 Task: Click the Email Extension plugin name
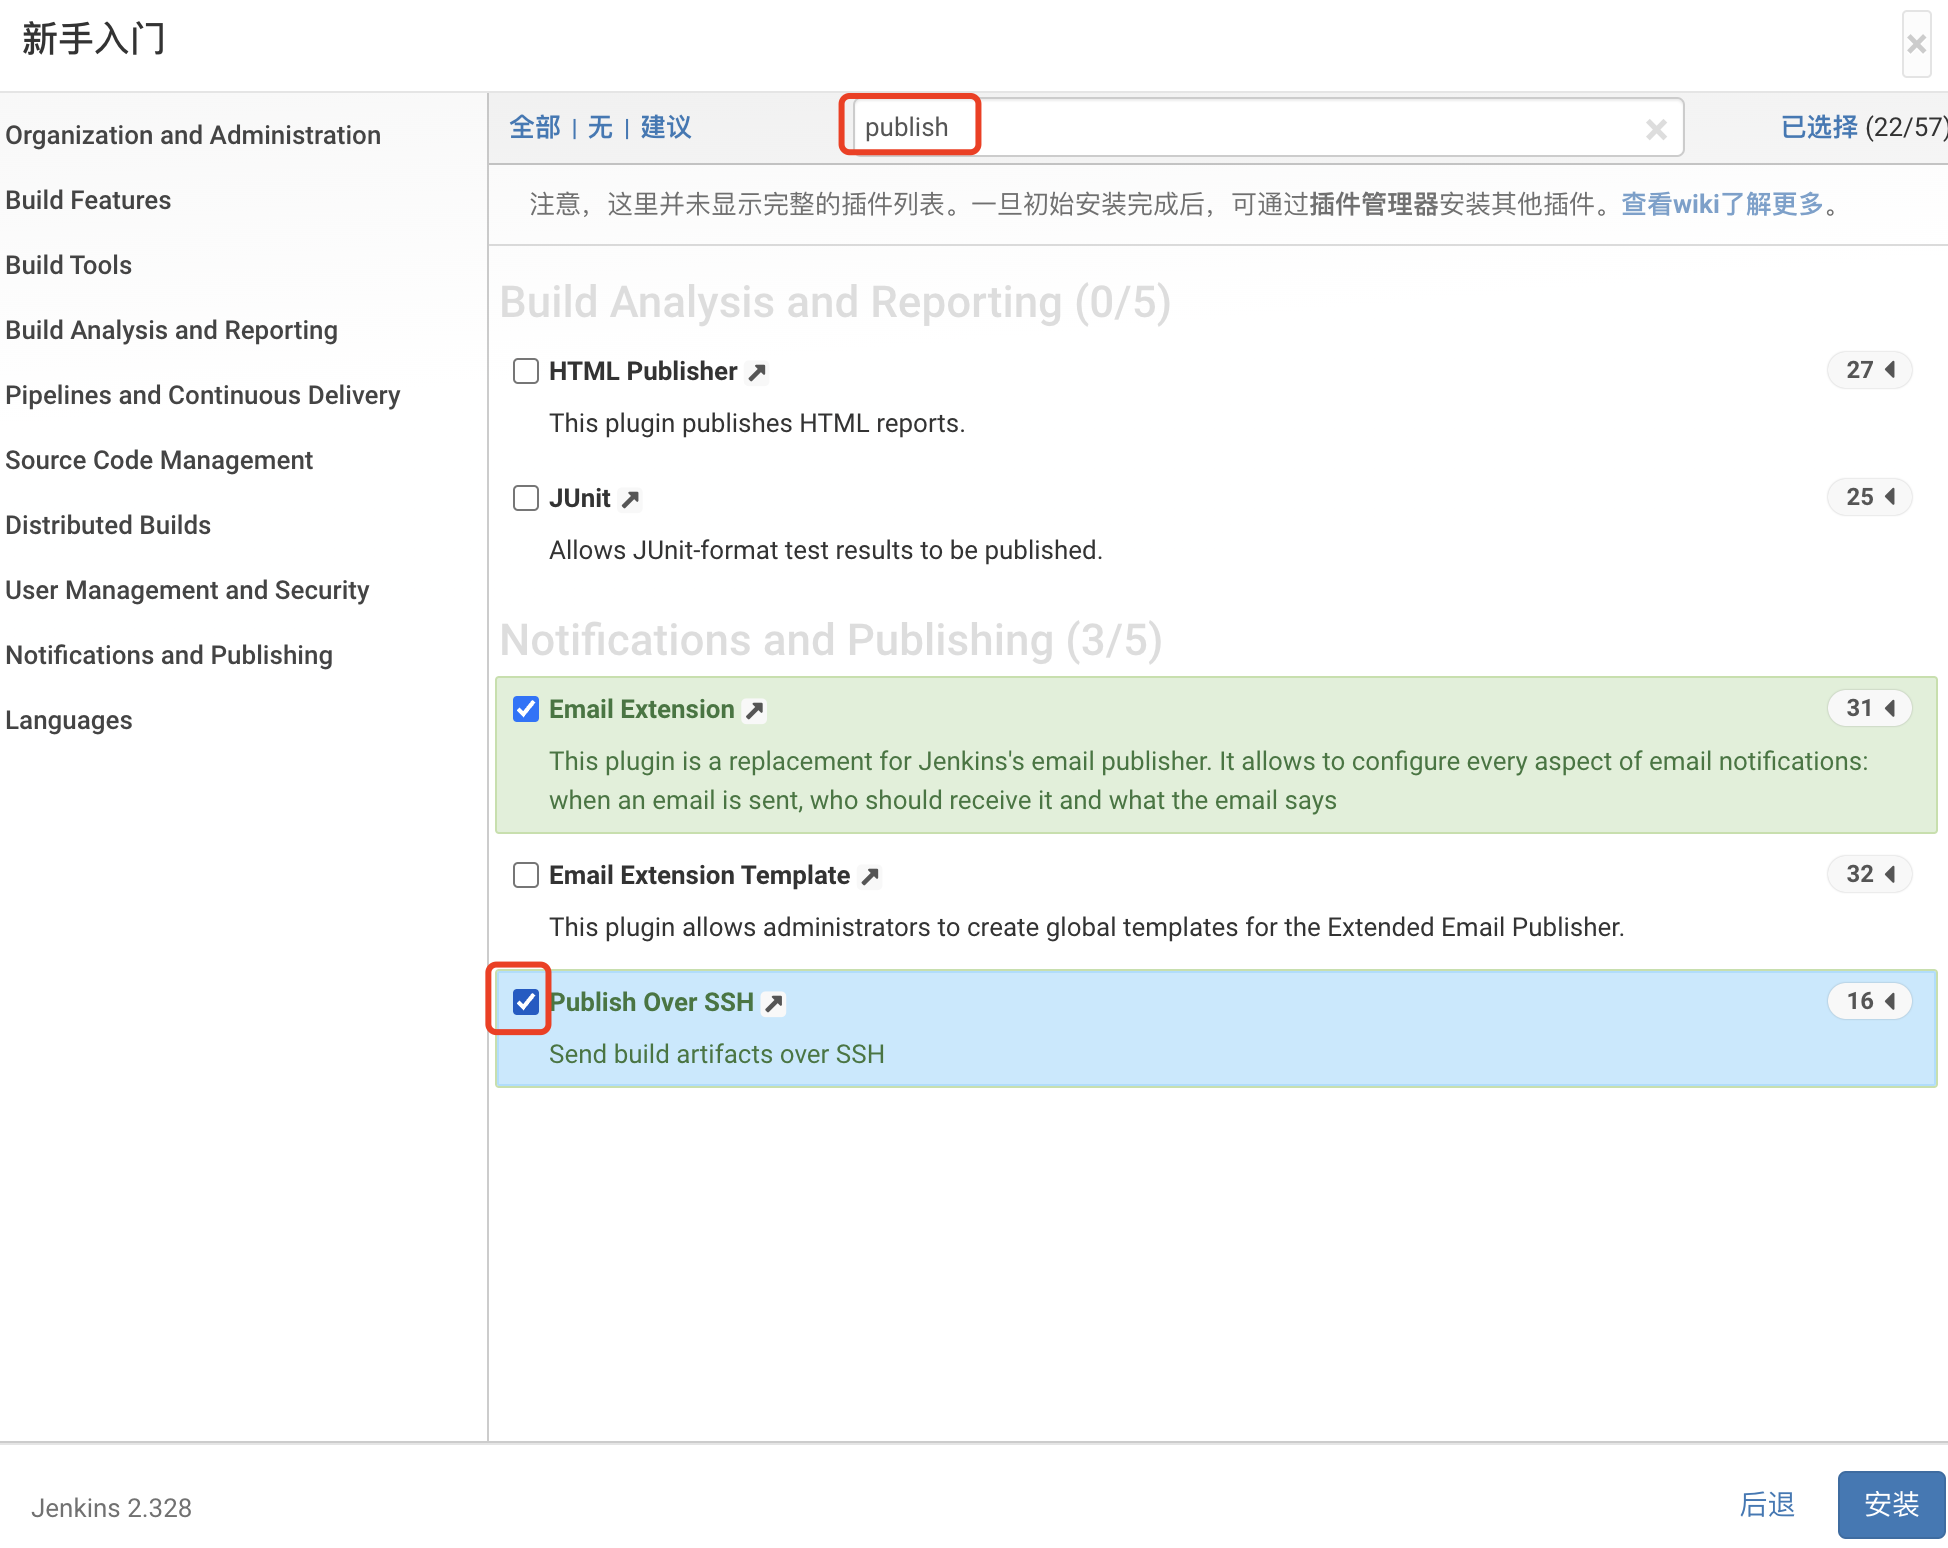click(642, 709)
